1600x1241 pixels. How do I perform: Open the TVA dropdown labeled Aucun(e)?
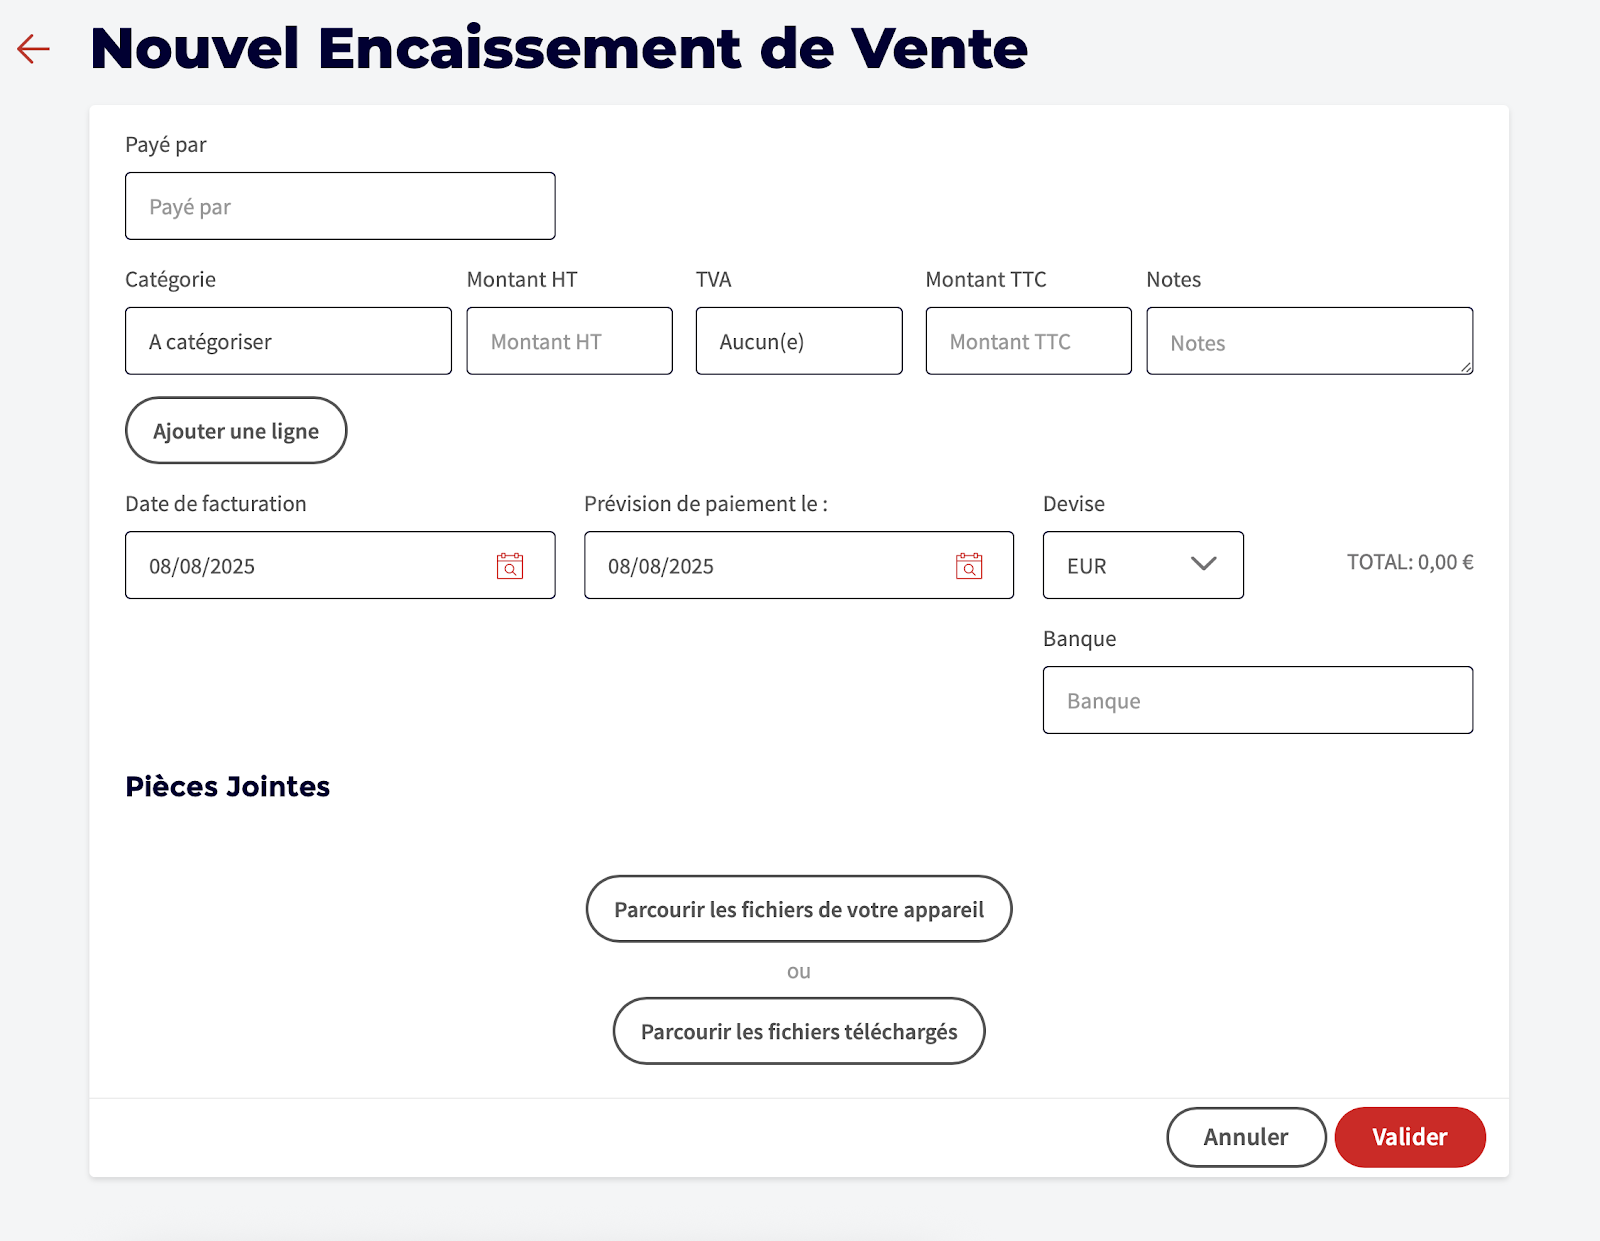click(x=798, y=341)
